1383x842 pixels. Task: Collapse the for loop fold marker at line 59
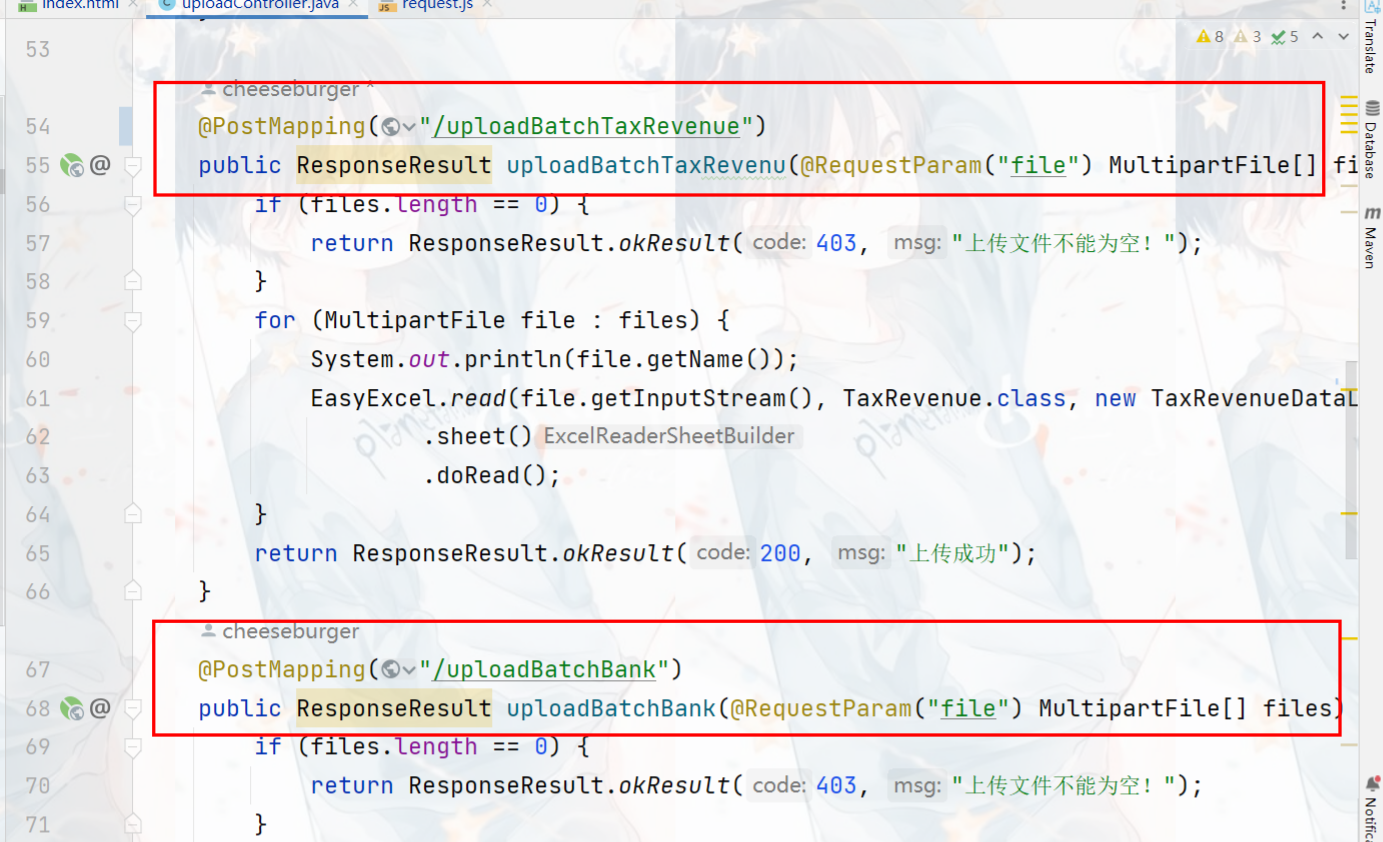133,321
